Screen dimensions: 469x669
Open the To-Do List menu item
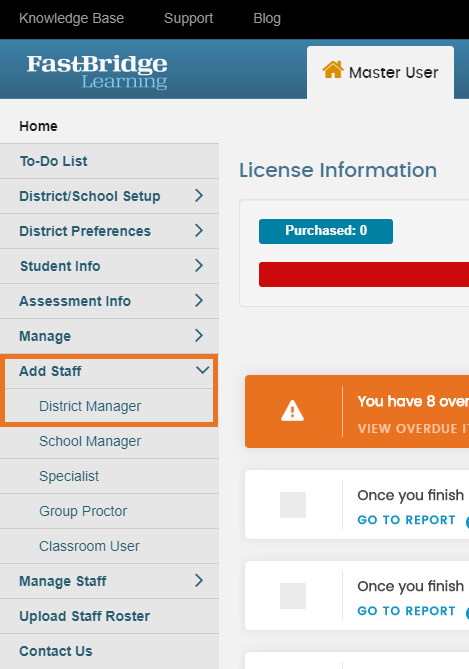(x=109, y=161)
